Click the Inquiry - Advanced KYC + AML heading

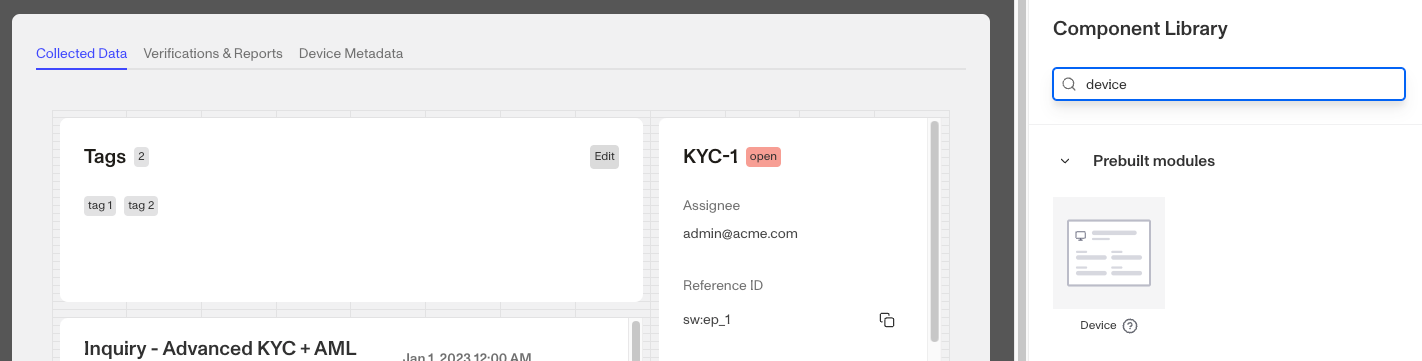[x=220, y=349]
